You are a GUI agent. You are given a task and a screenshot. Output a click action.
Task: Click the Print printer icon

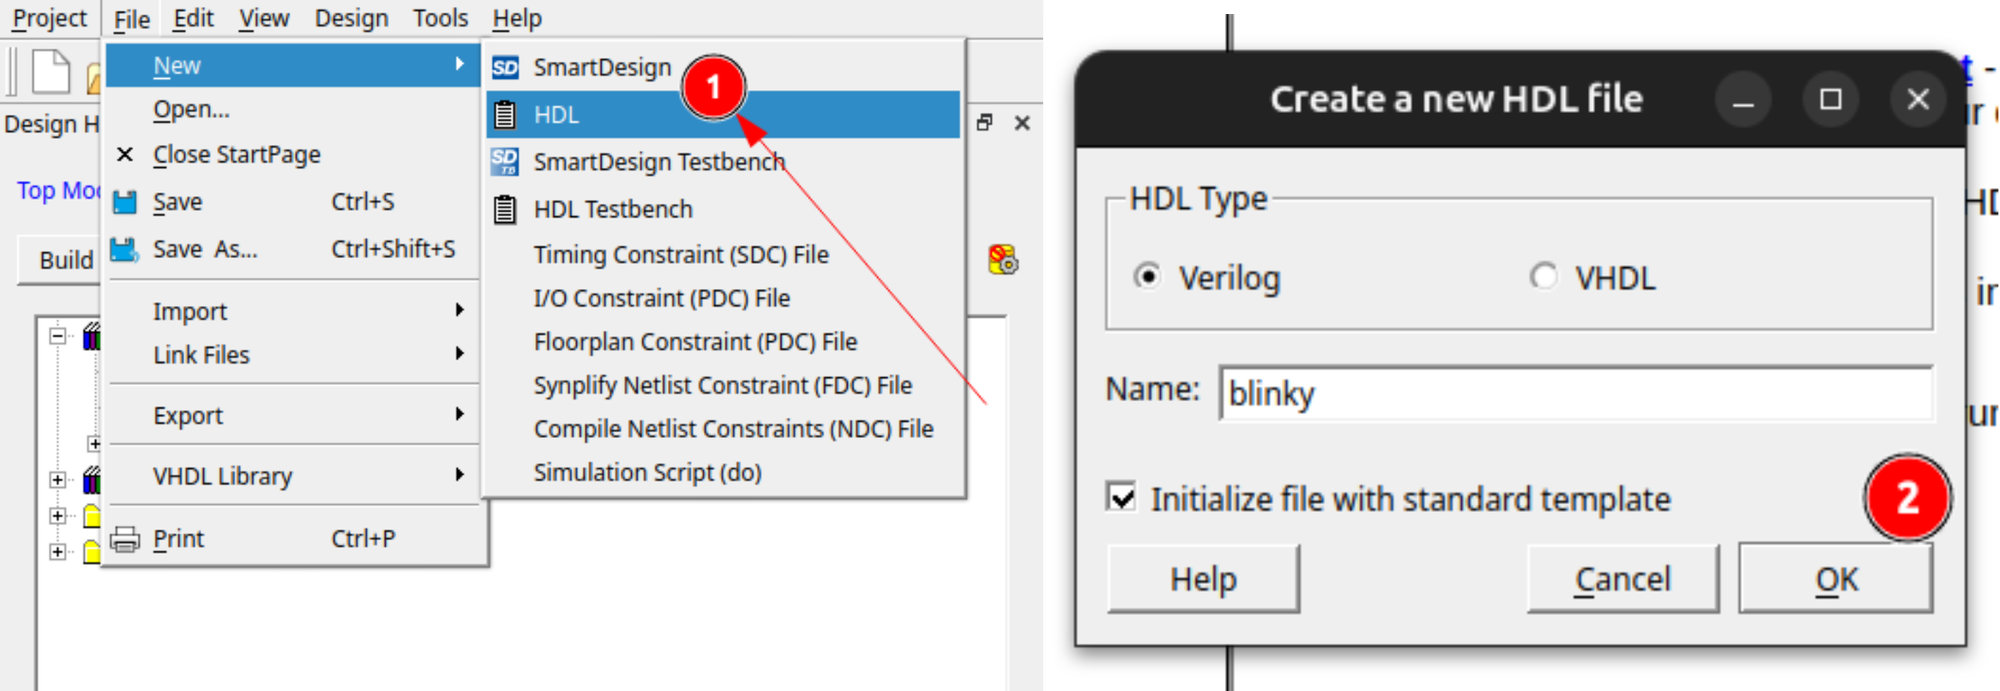[125, 540]
